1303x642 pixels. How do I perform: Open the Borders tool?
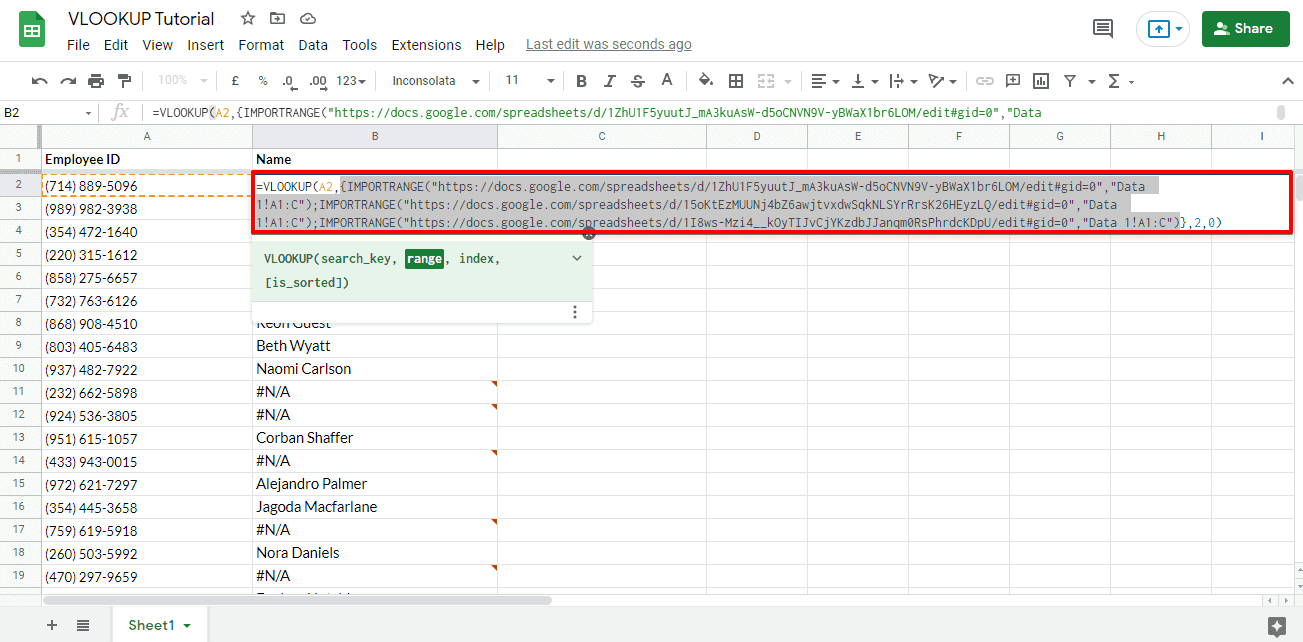pos(736,80)
